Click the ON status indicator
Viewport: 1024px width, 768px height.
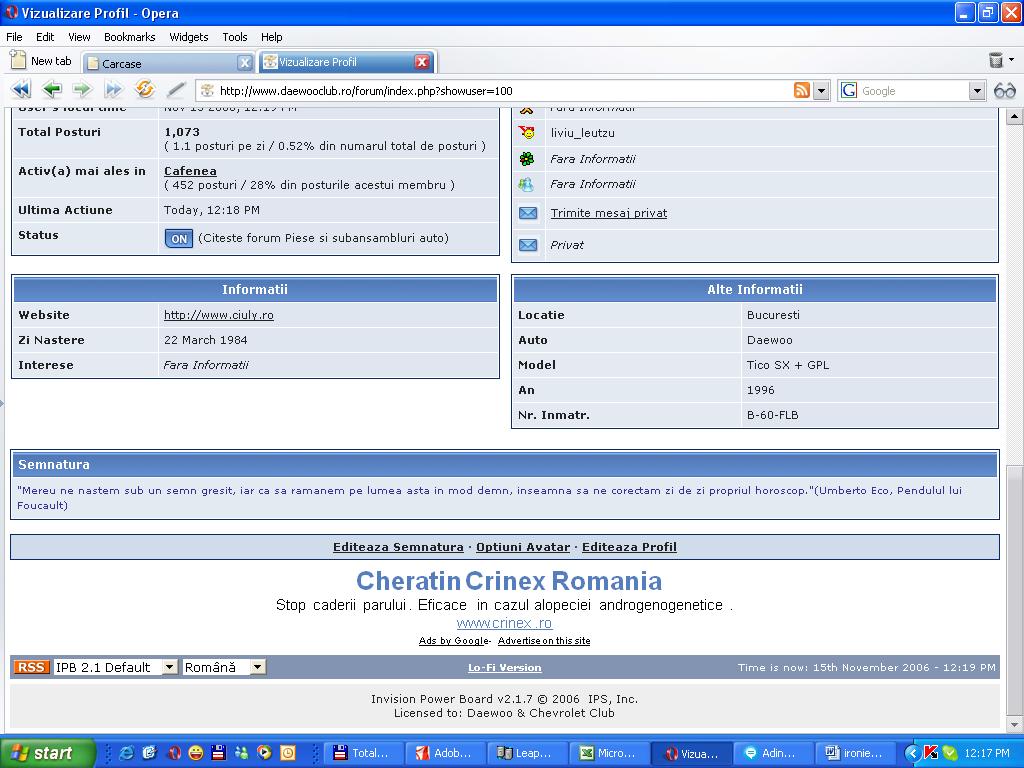tap(179, 239)
